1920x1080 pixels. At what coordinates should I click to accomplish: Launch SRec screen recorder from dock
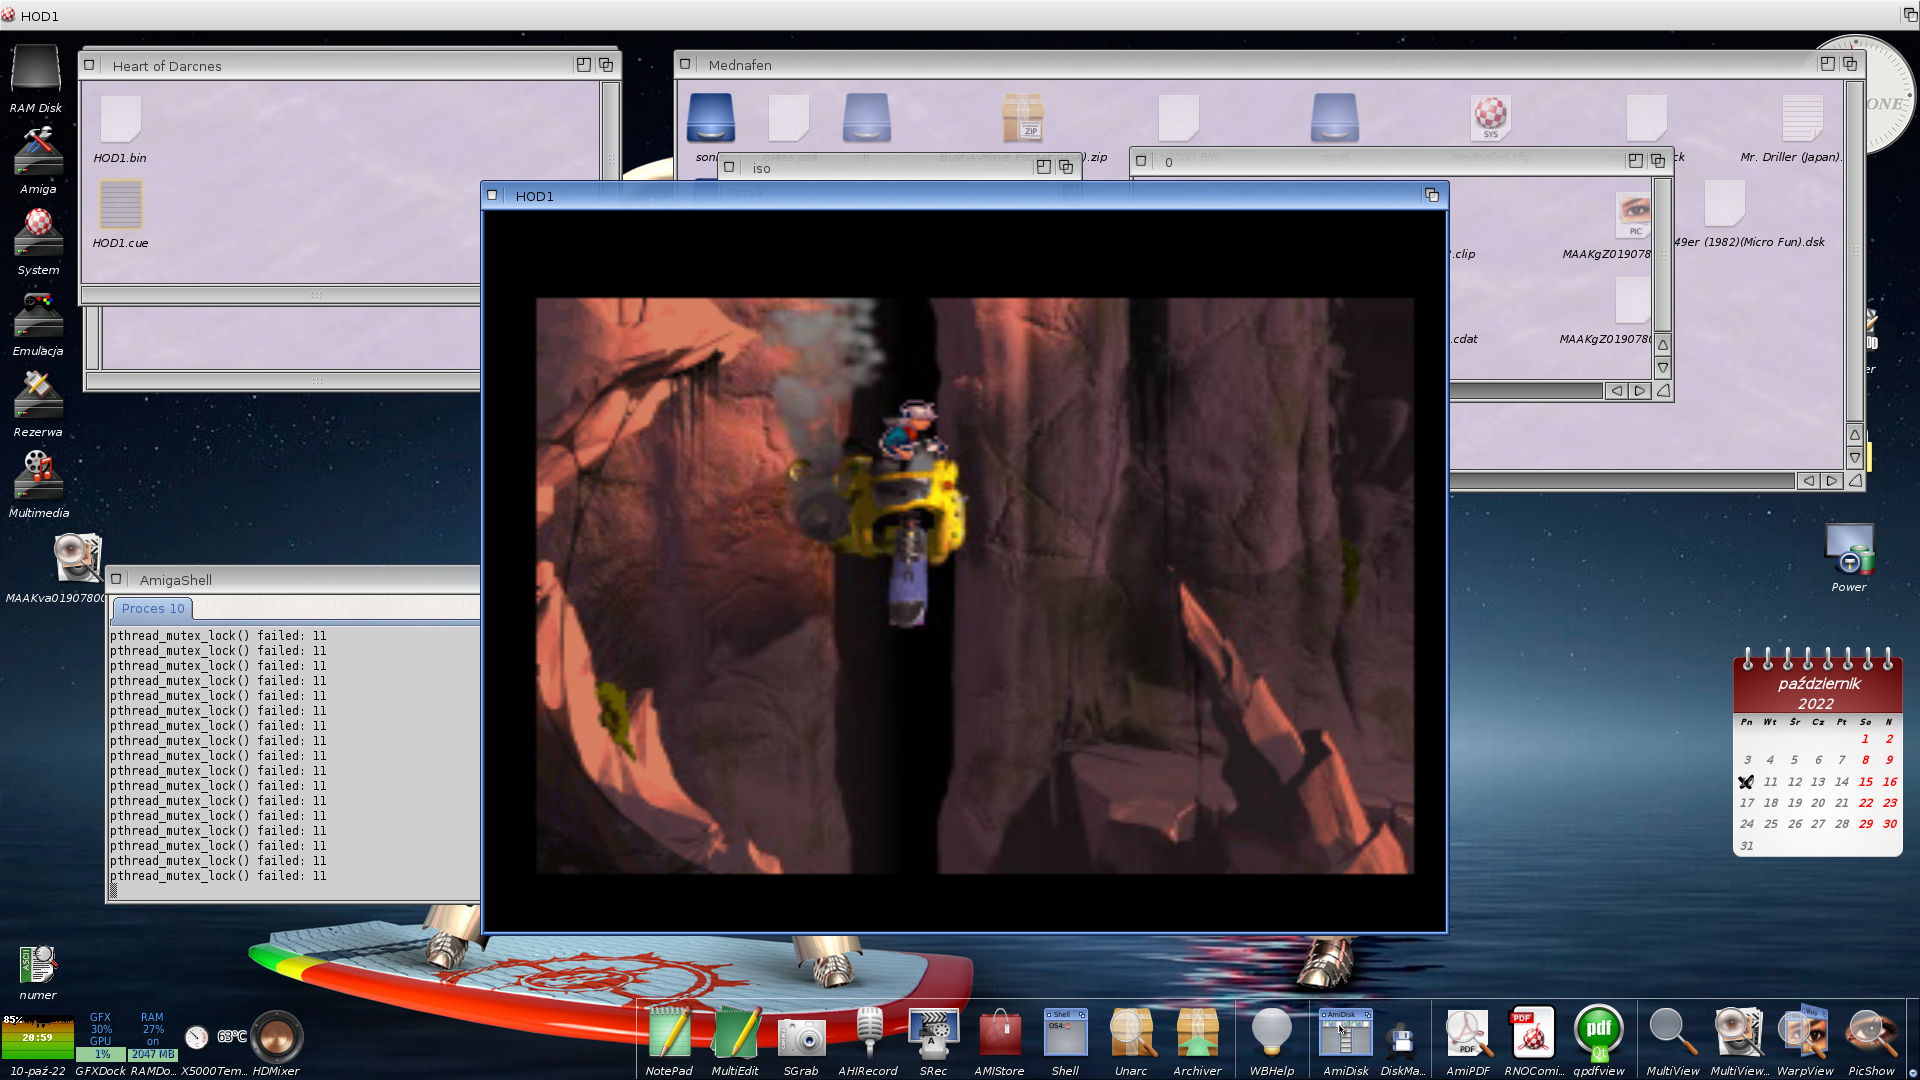click(933, 1033)
